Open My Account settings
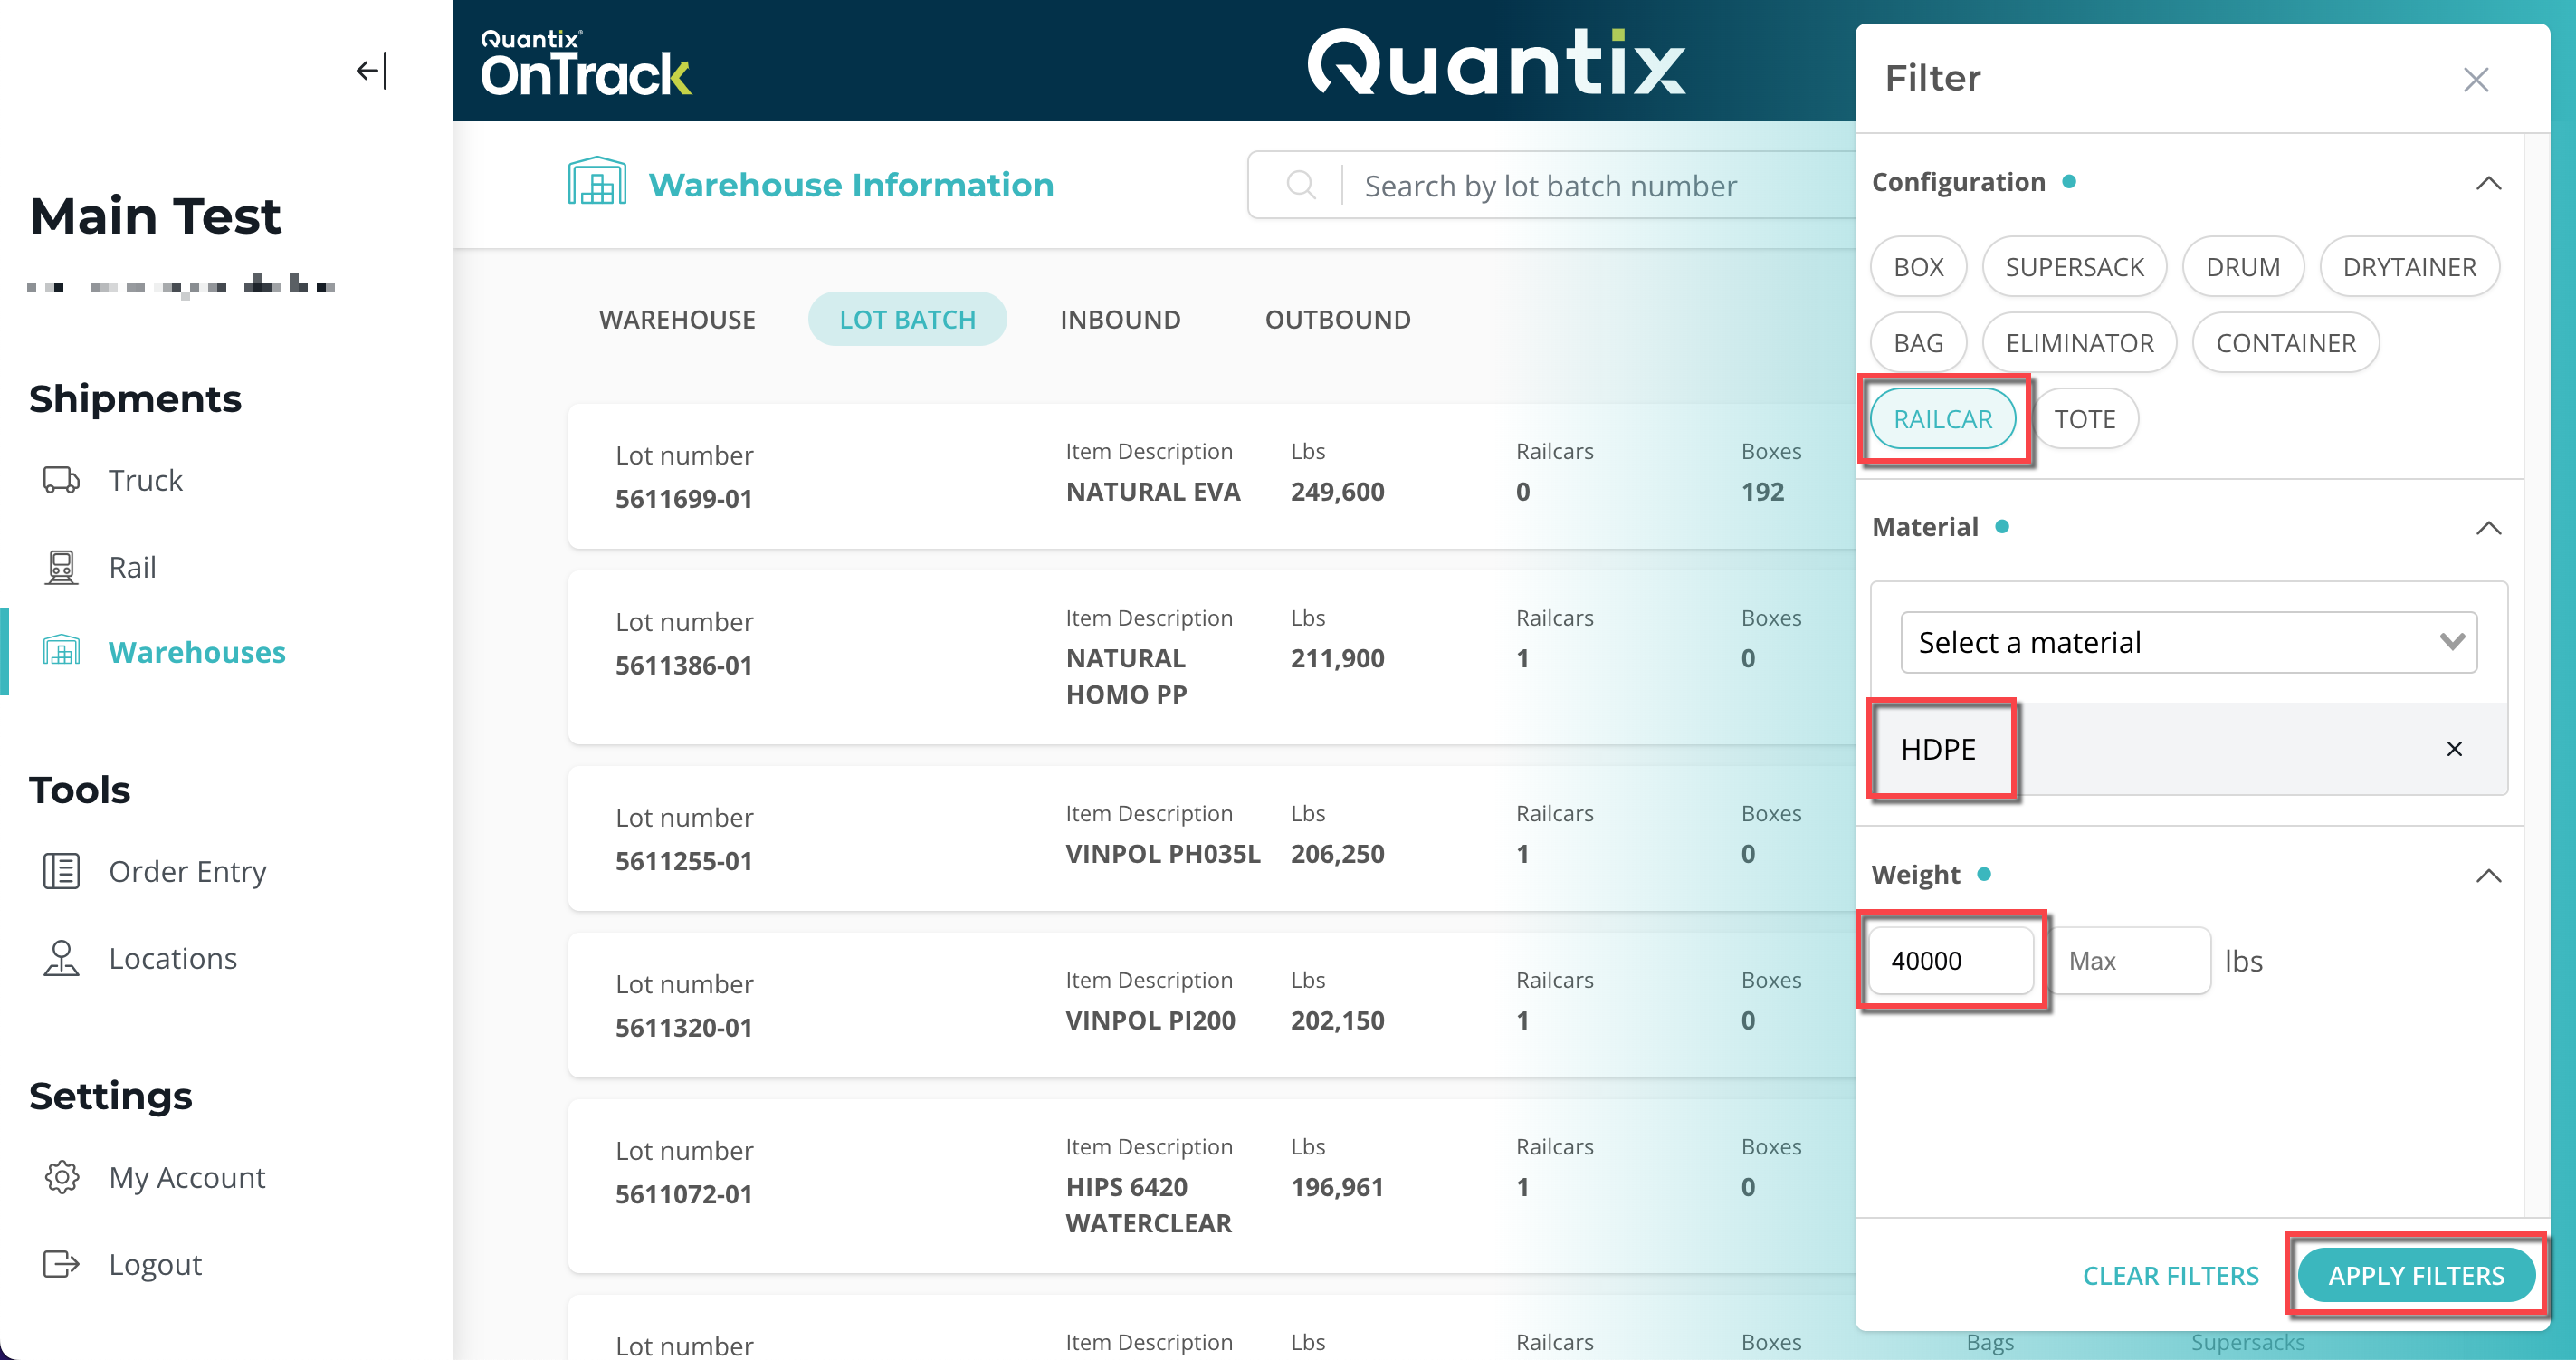This screenshot has height=1360, width=2576. [x=186, y=1177]
